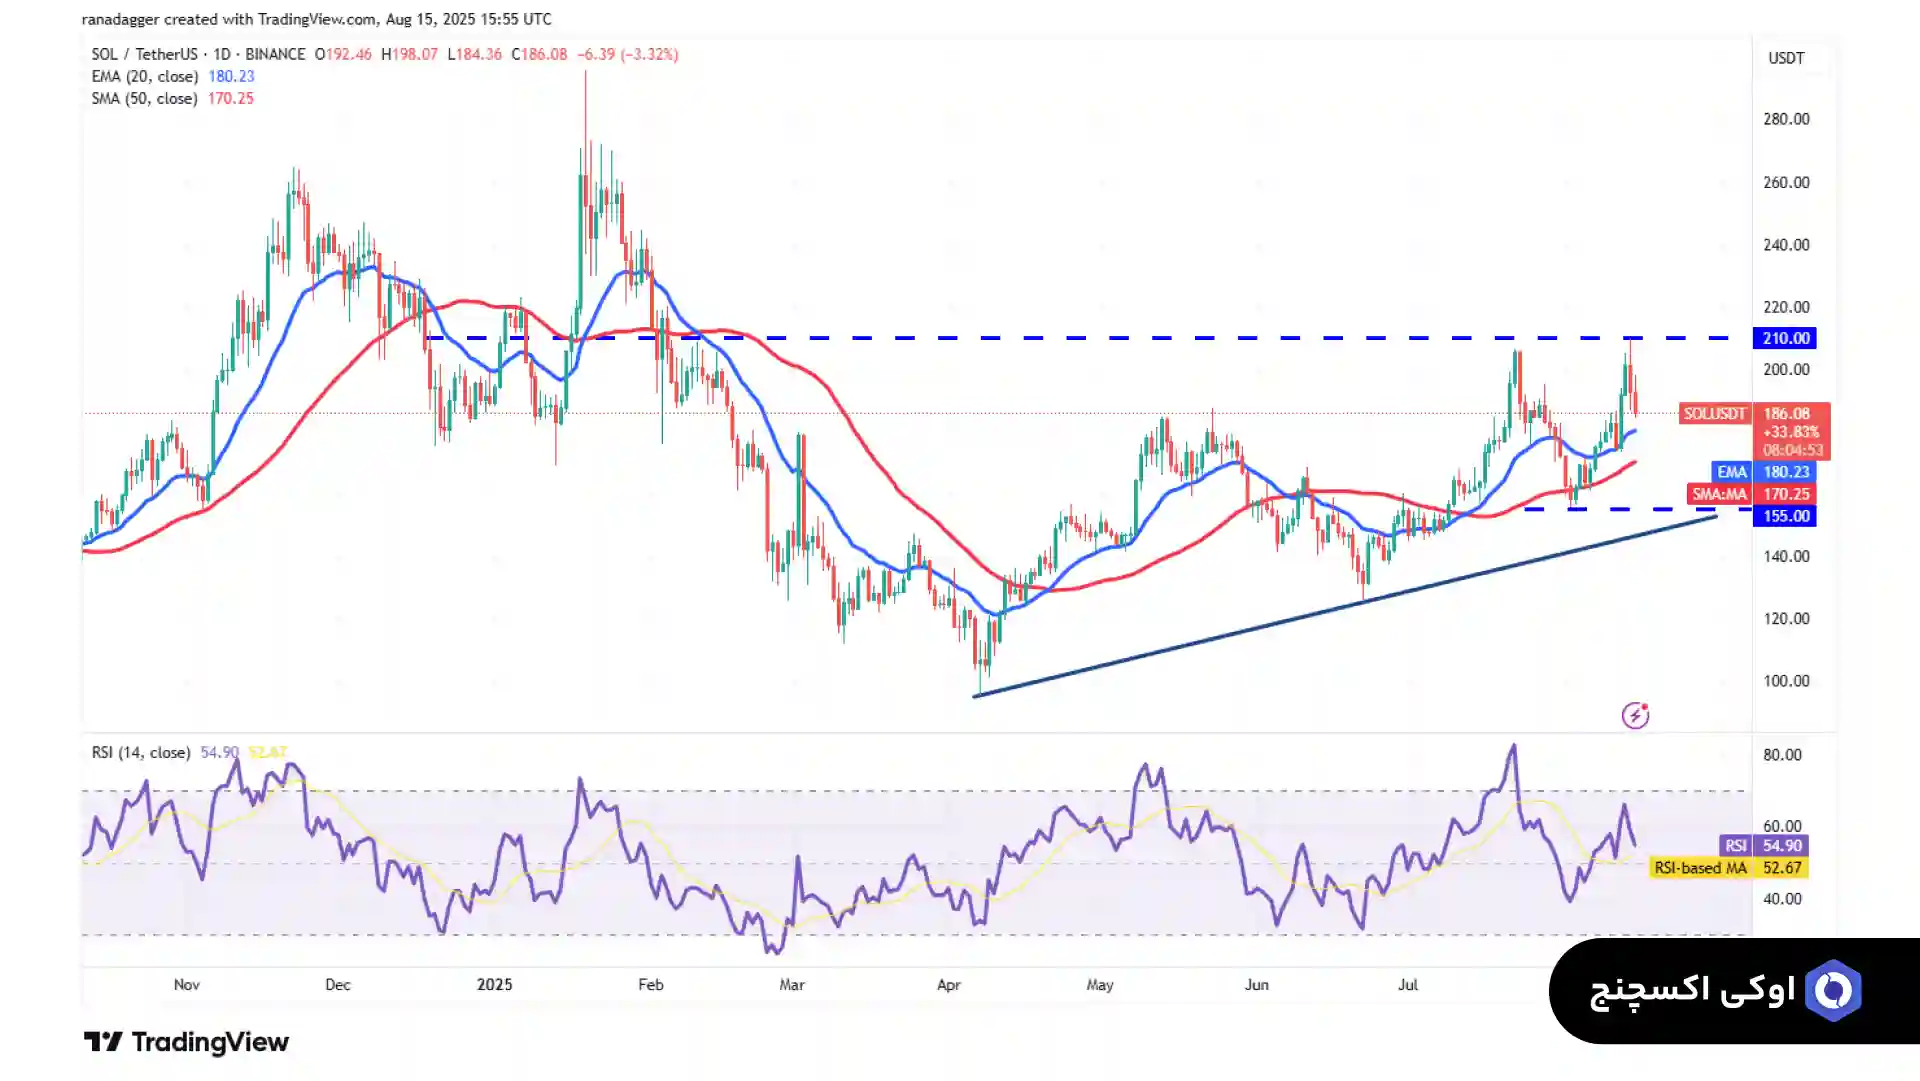The image size is (1920, 1081).
Task: Click the blue hexagon exchange logo icon
Action: pyautogui.click(x=1833, y=990)
